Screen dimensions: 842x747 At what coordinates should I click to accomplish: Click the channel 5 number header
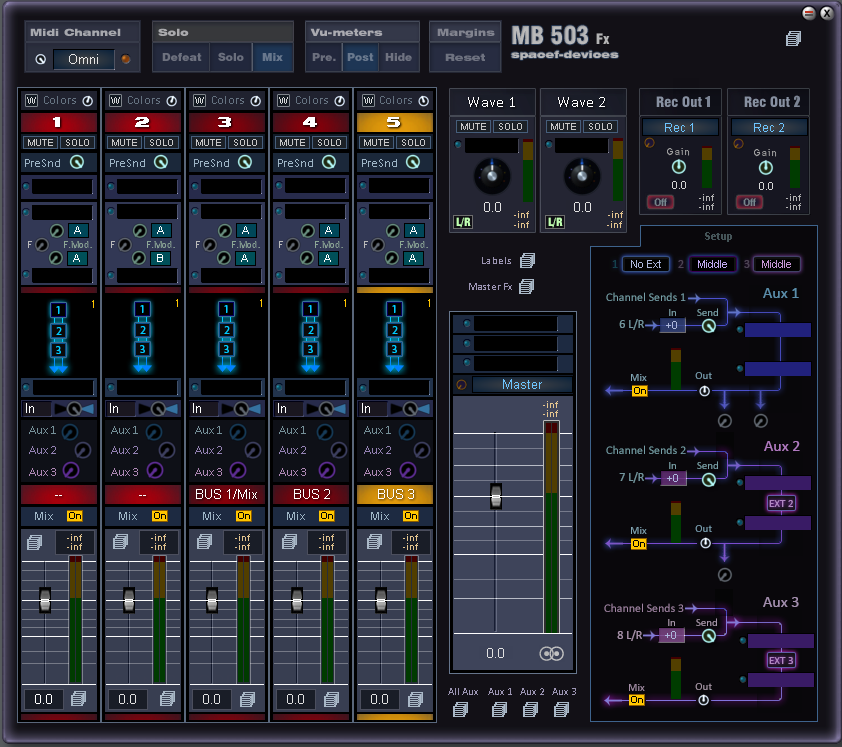tap(395, 122)
